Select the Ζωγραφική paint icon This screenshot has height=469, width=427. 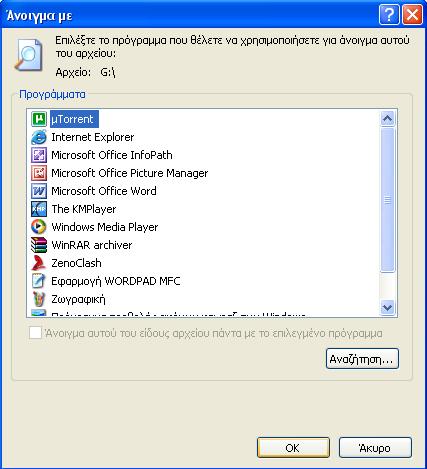click(39, 299)
